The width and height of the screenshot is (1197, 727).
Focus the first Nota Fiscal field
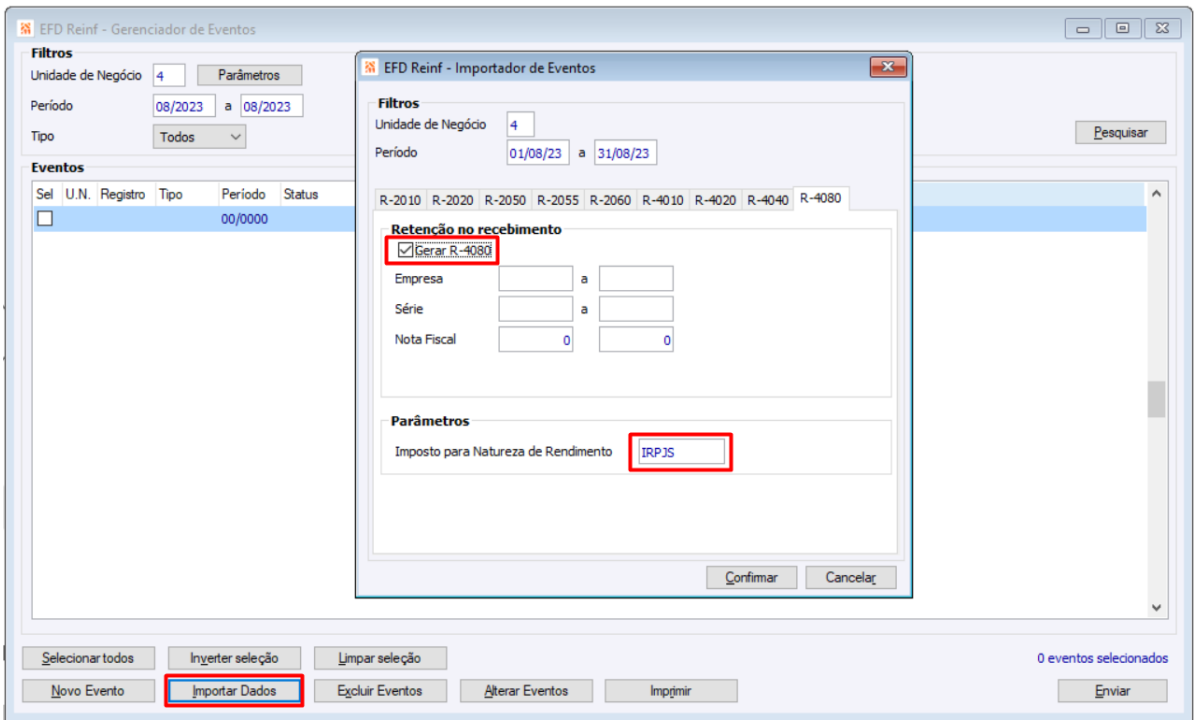[535, 340]
